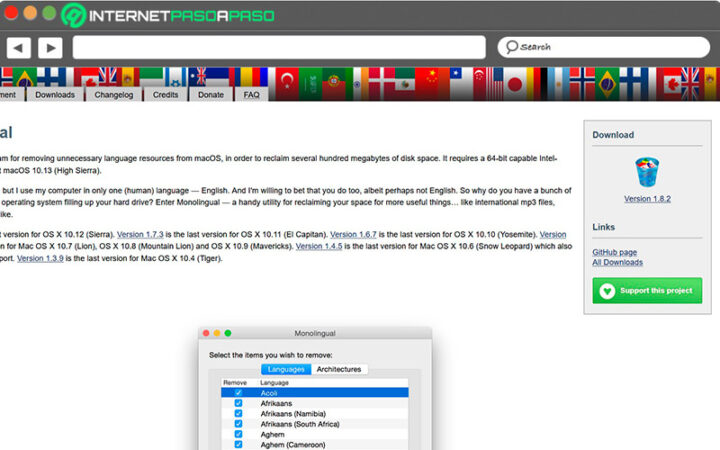Click the browser forward arrow button
Screen dimensions: 720x450
[x=50, y=47]
